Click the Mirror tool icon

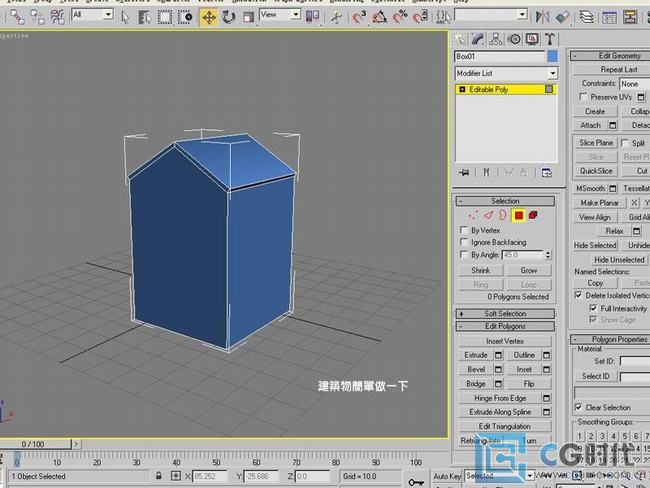coord(542,17)
